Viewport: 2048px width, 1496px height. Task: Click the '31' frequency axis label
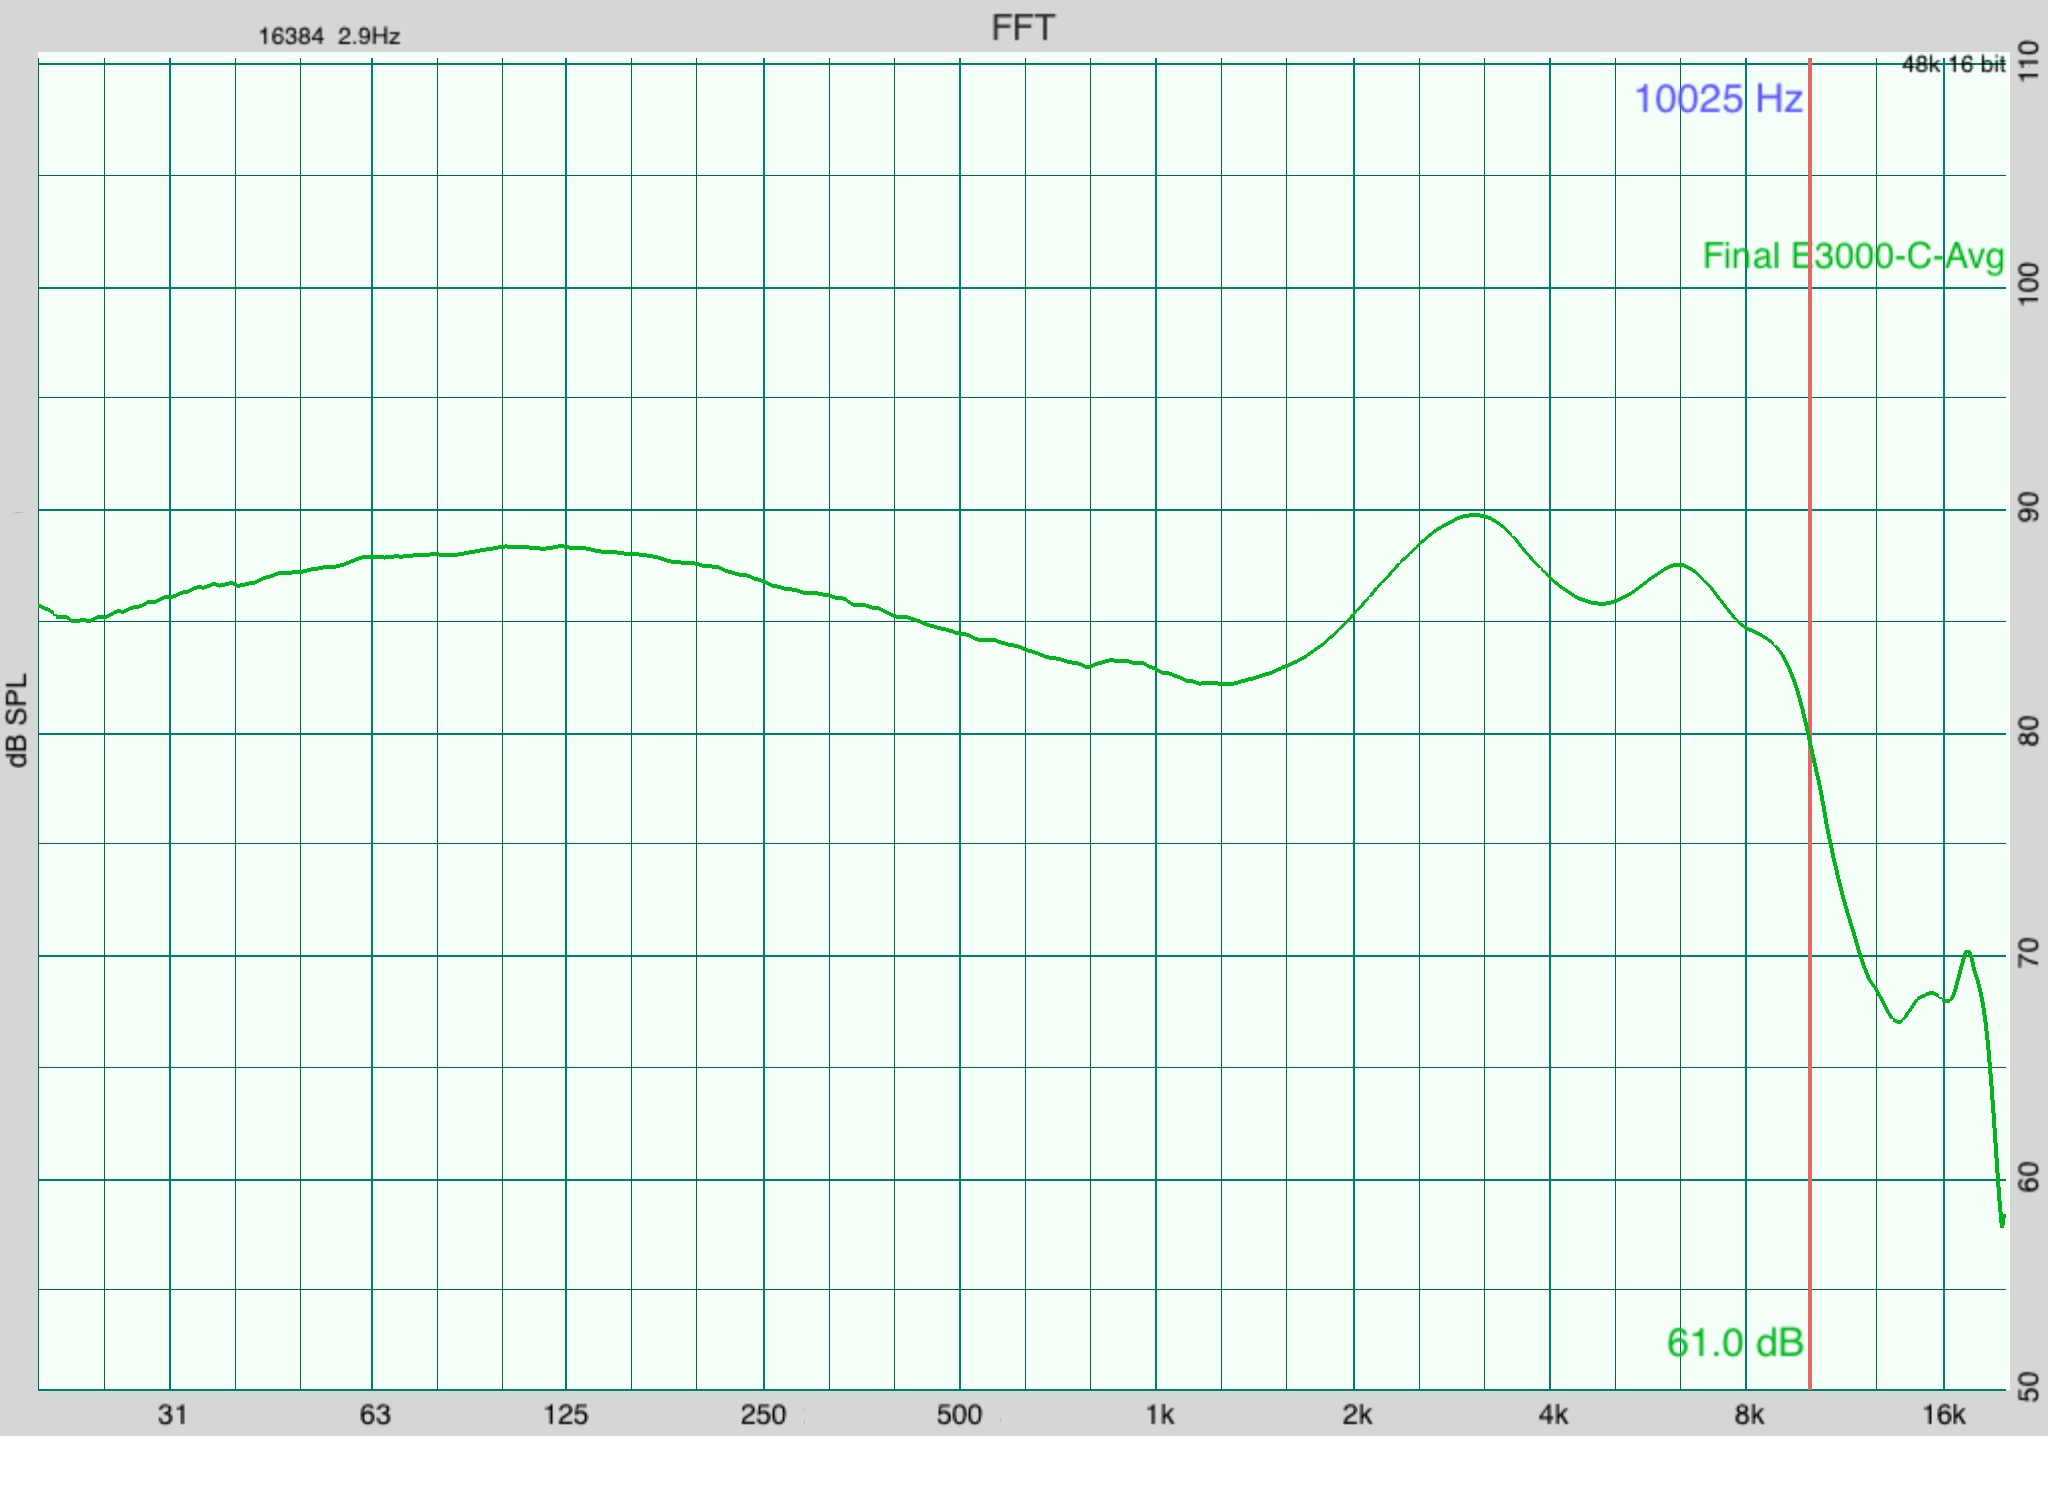(x=172, y=1415)
